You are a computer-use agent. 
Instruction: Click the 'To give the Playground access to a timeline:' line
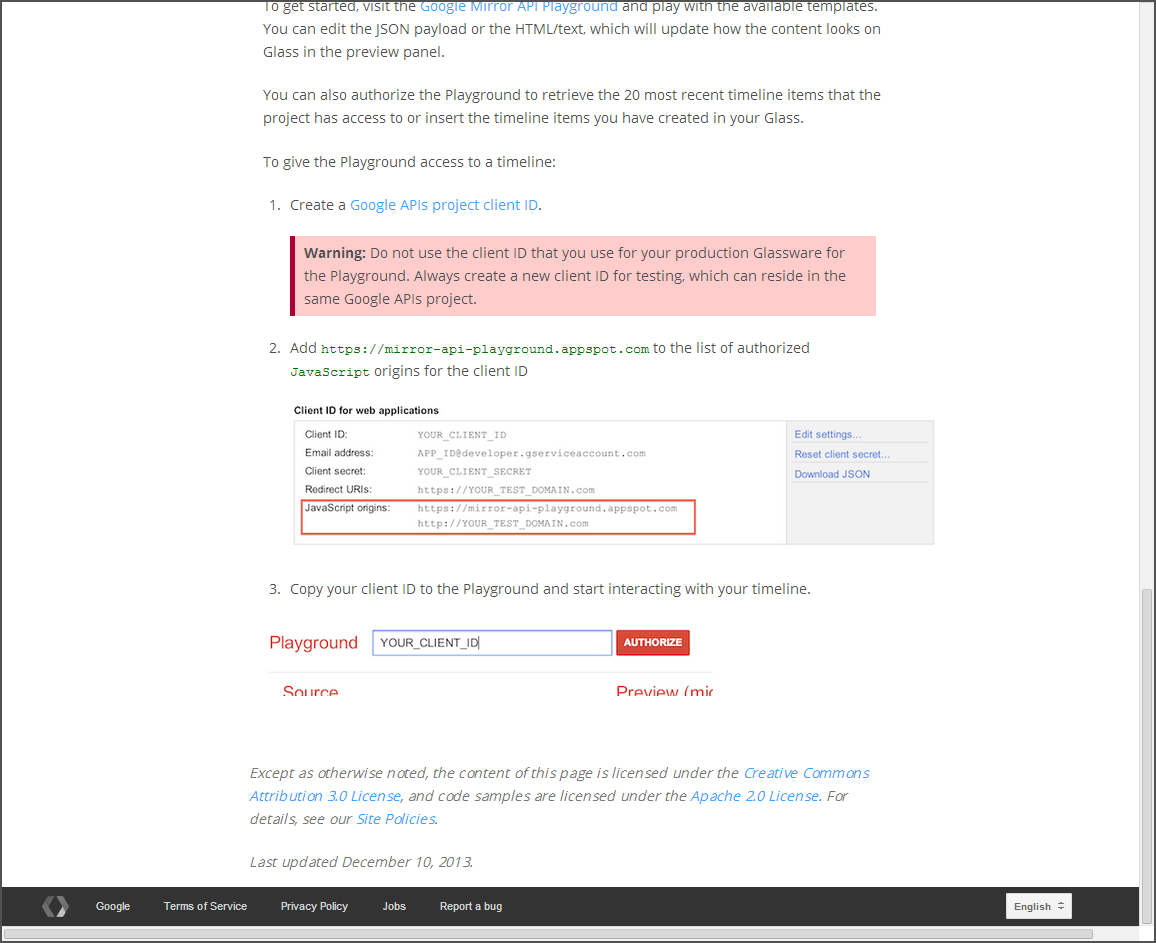click(409, 162)
